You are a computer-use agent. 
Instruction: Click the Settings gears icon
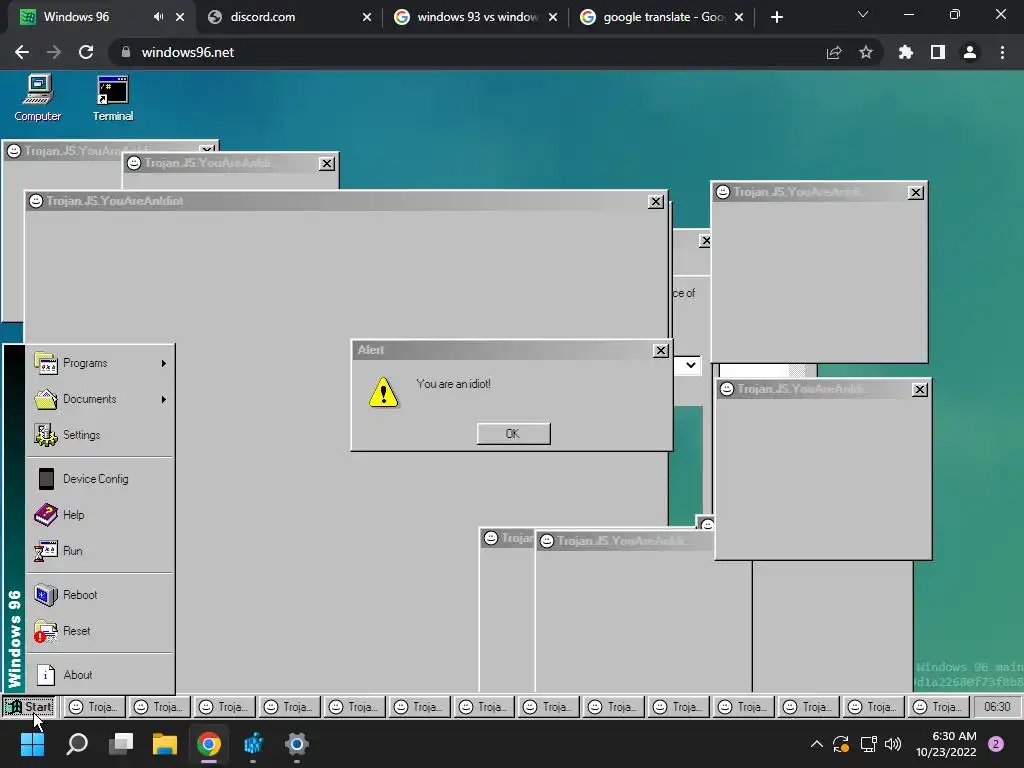tap(46, 435)
